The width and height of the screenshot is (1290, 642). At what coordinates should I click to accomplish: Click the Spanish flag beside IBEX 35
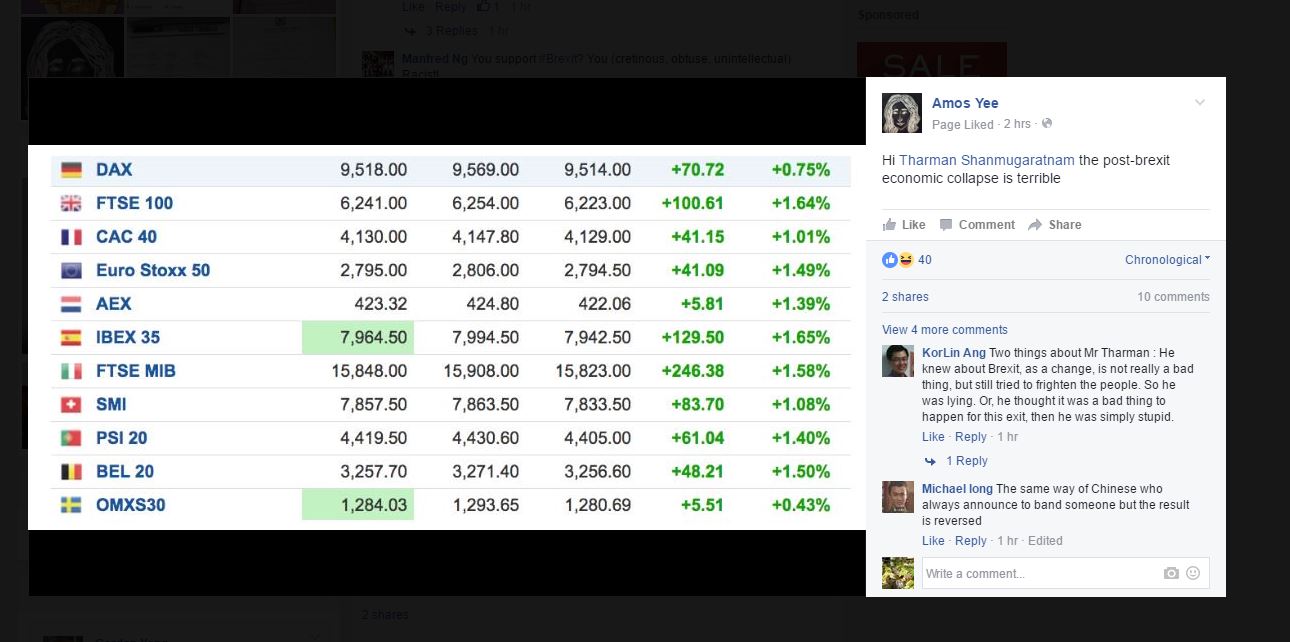point(71,338)
